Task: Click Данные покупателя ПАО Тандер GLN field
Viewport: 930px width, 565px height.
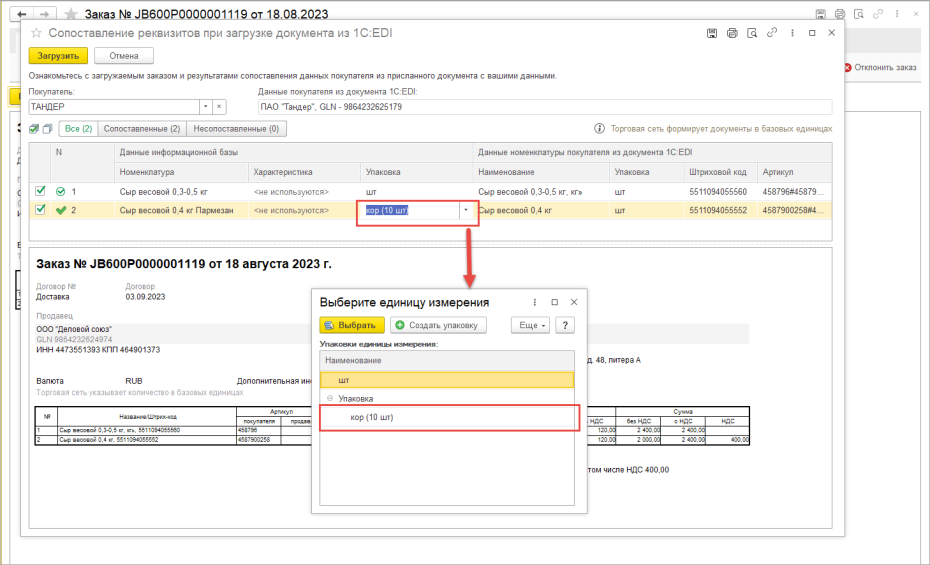Action: click(x=544, y=107)
